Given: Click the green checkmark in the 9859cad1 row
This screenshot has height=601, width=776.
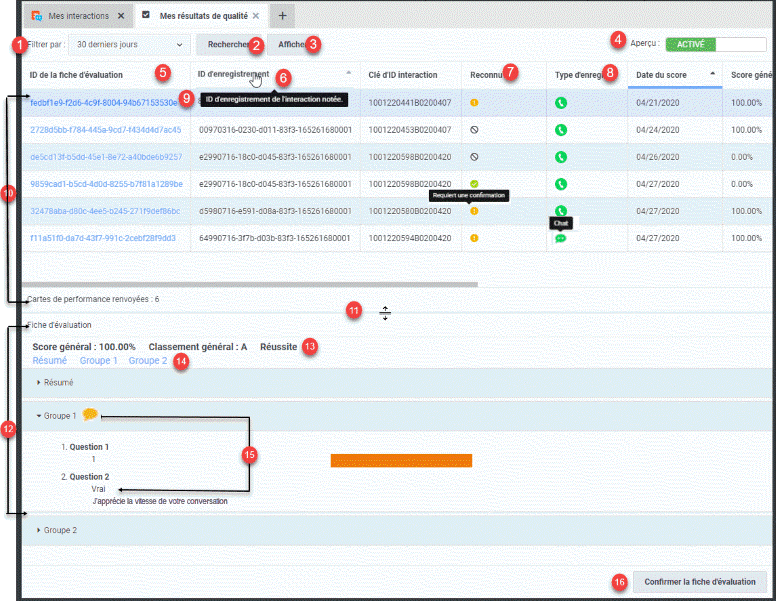Looking at the screenshot, I should pyautogui.click(x=474, y=184).
